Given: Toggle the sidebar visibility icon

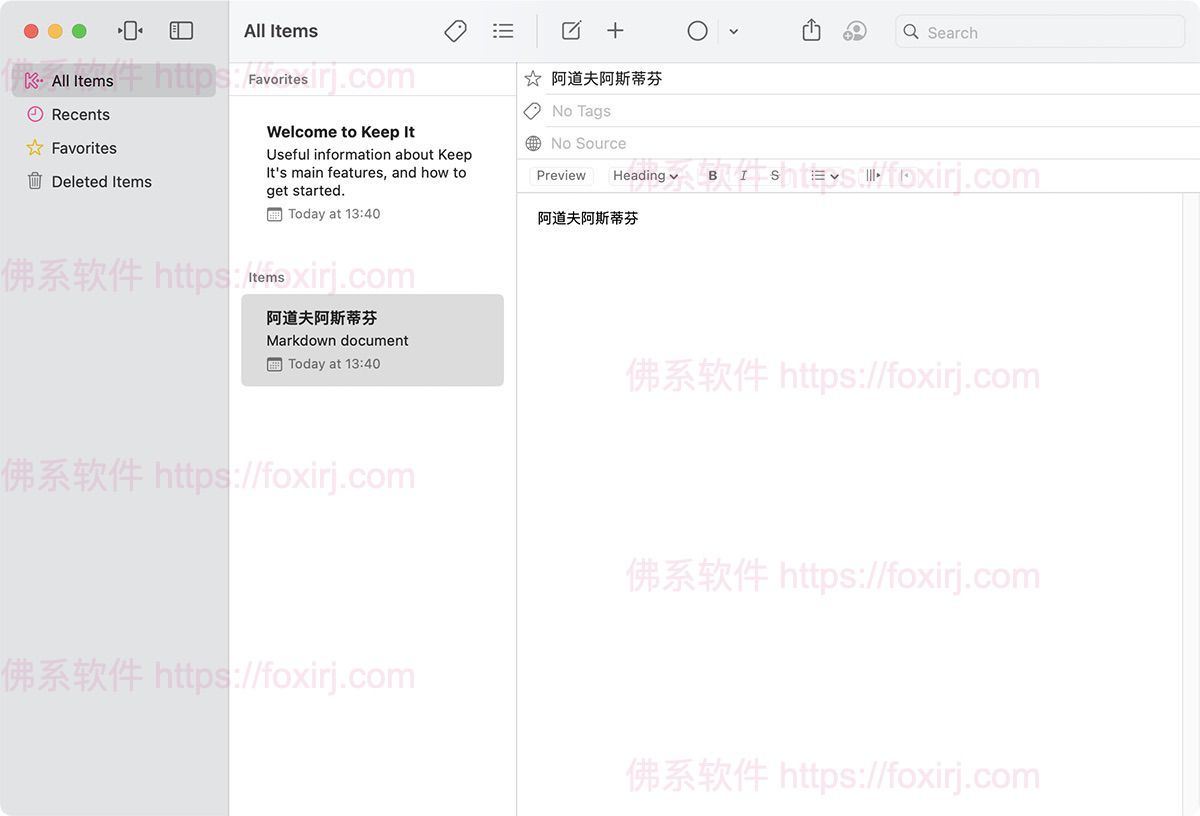Looking at the screenshot, I should [x=181, y=30].
